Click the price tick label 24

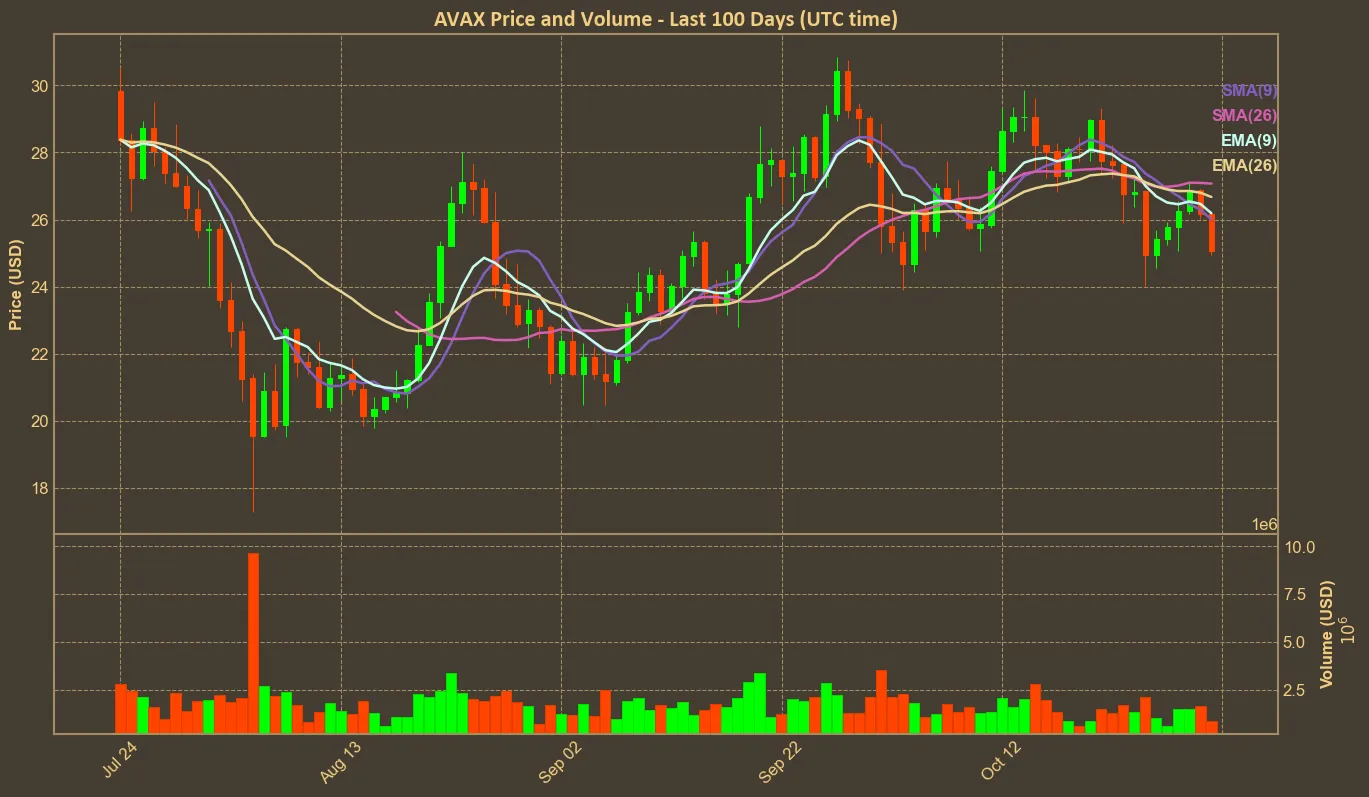point(40,287)
